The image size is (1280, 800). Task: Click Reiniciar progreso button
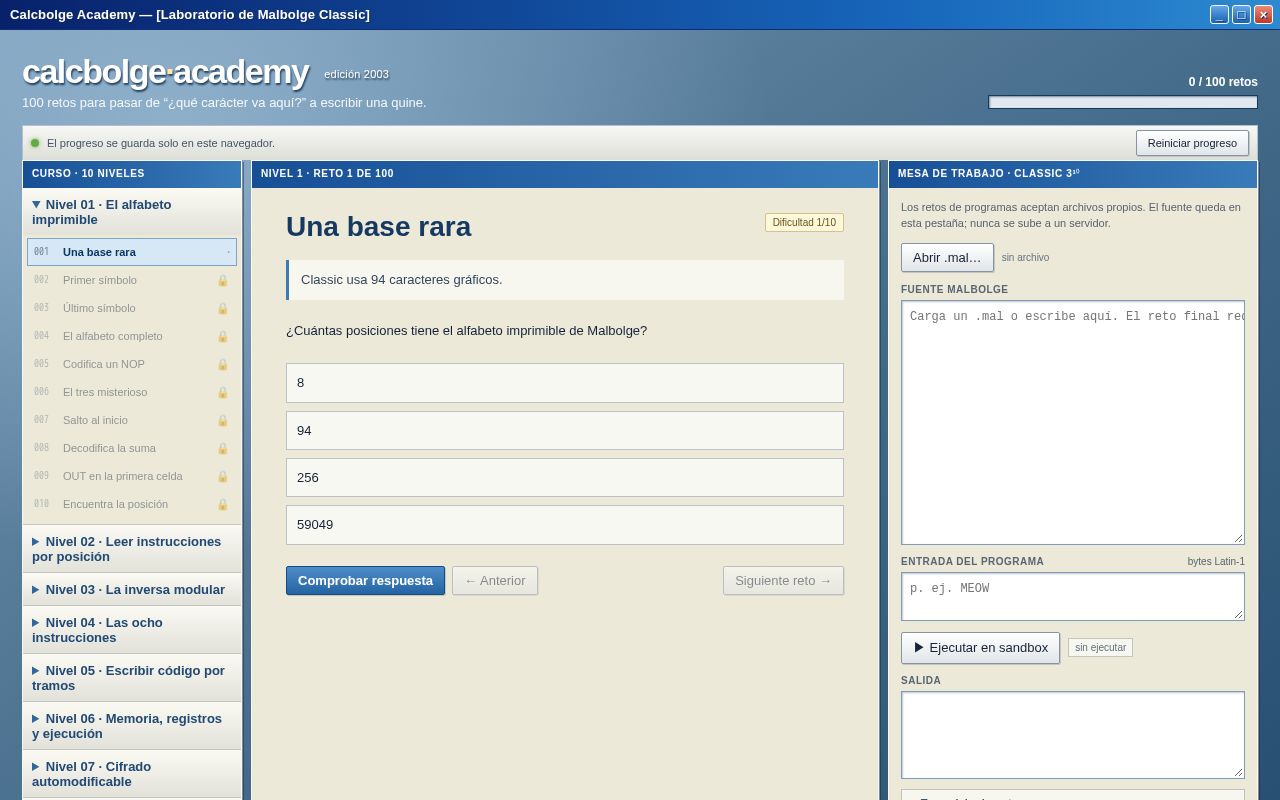(1192, 143)
